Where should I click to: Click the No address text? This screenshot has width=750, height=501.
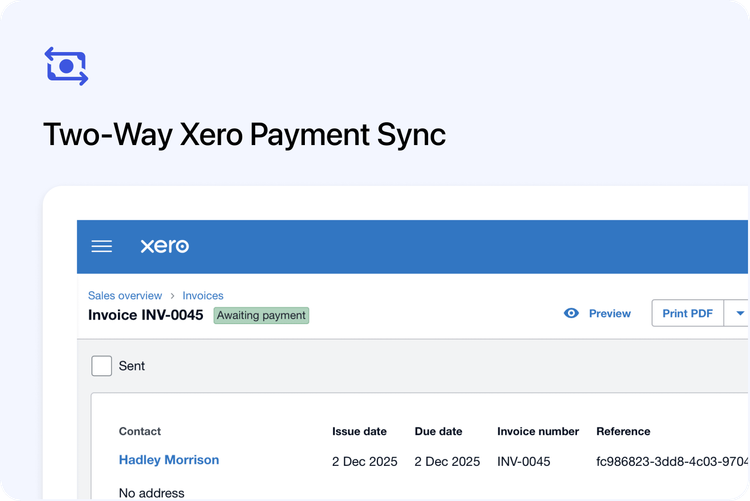pos(151,493)
